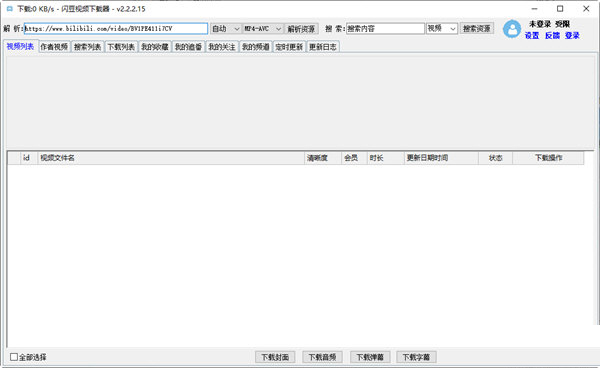Open the 反馈 link
600x368 pixels.
(552, 36)
